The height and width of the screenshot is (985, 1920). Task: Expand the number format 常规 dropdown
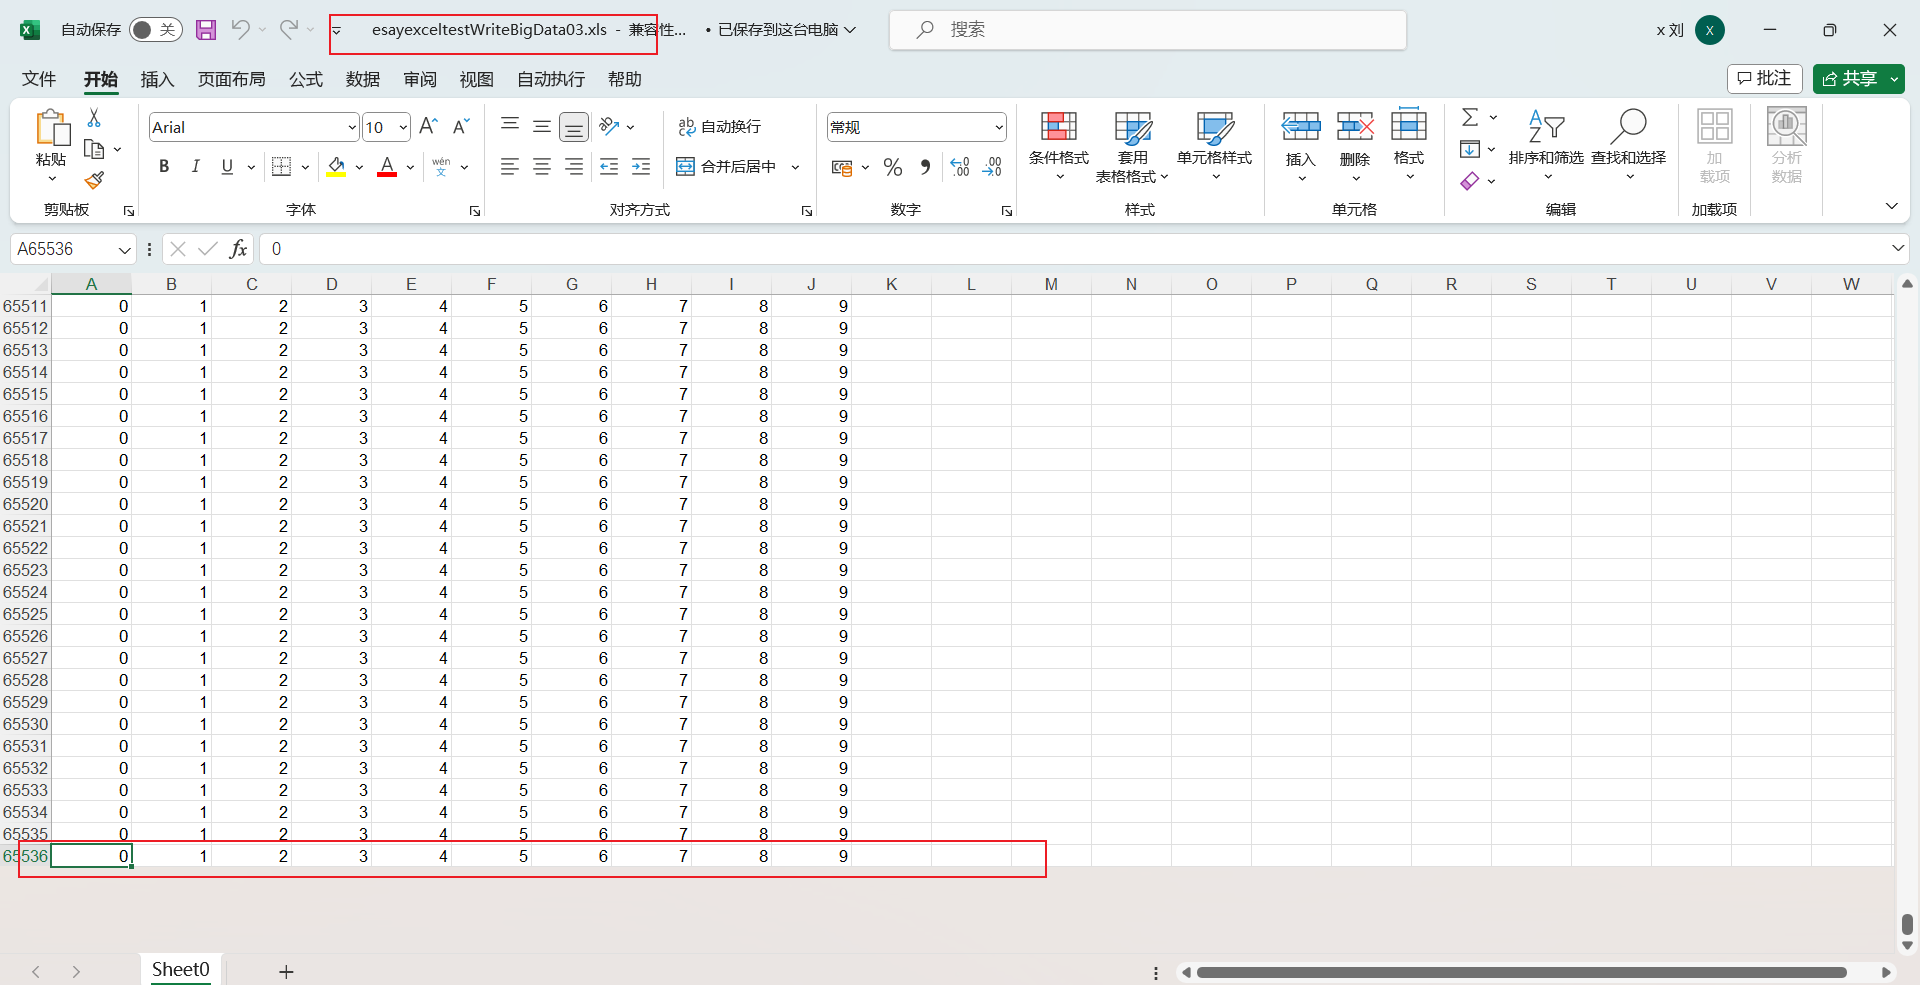point(998,127)
